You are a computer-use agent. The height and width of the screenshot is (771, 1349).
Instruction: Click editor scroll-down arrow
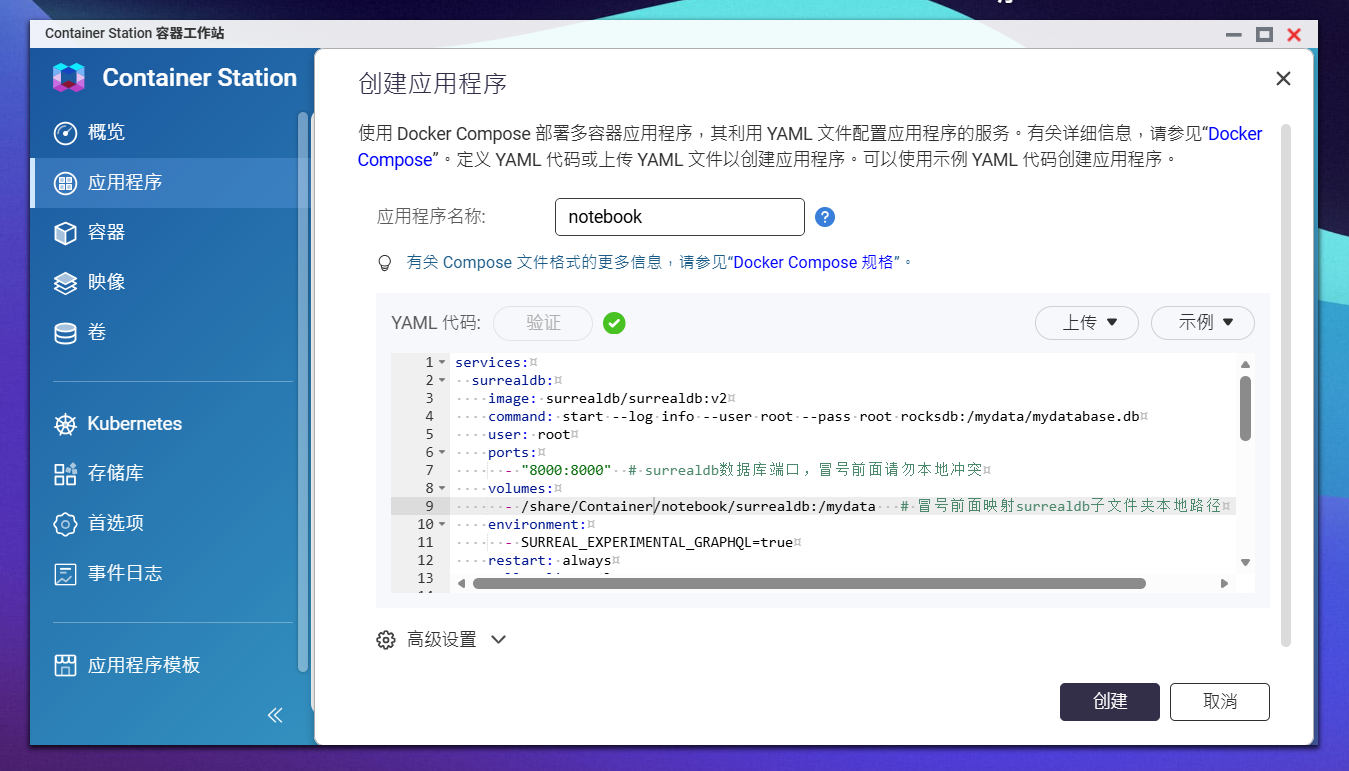coord(1245,563)
